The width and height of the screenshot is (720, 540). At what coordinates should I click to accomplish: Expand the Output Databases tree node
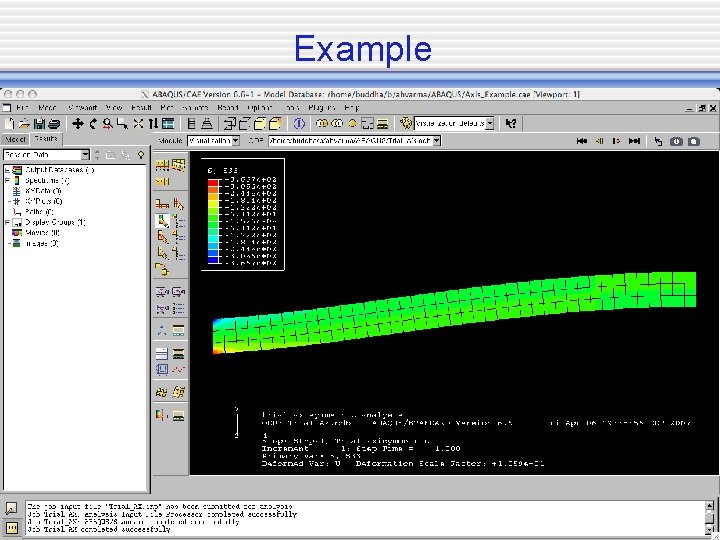[7, 170]
